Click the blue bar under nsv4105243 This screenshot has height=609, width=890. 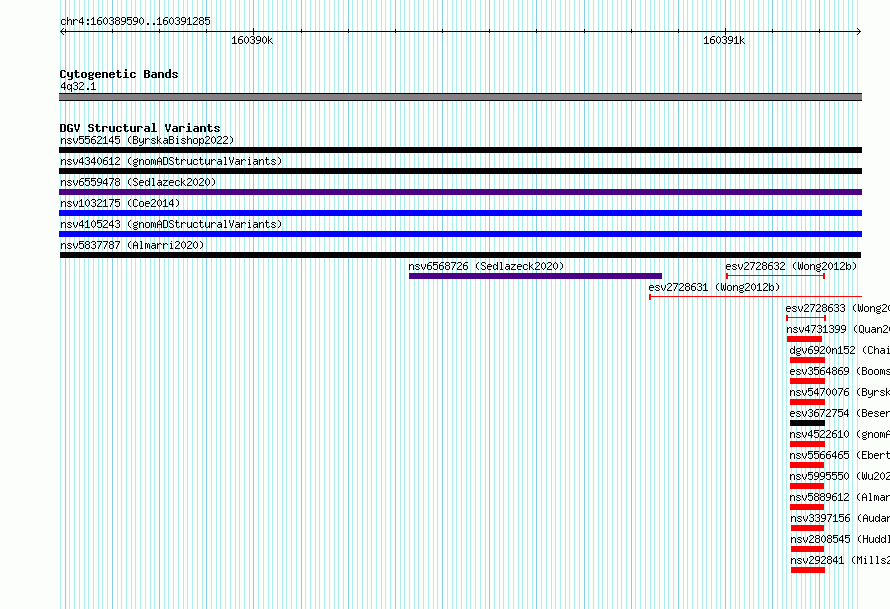pos(460,234)
